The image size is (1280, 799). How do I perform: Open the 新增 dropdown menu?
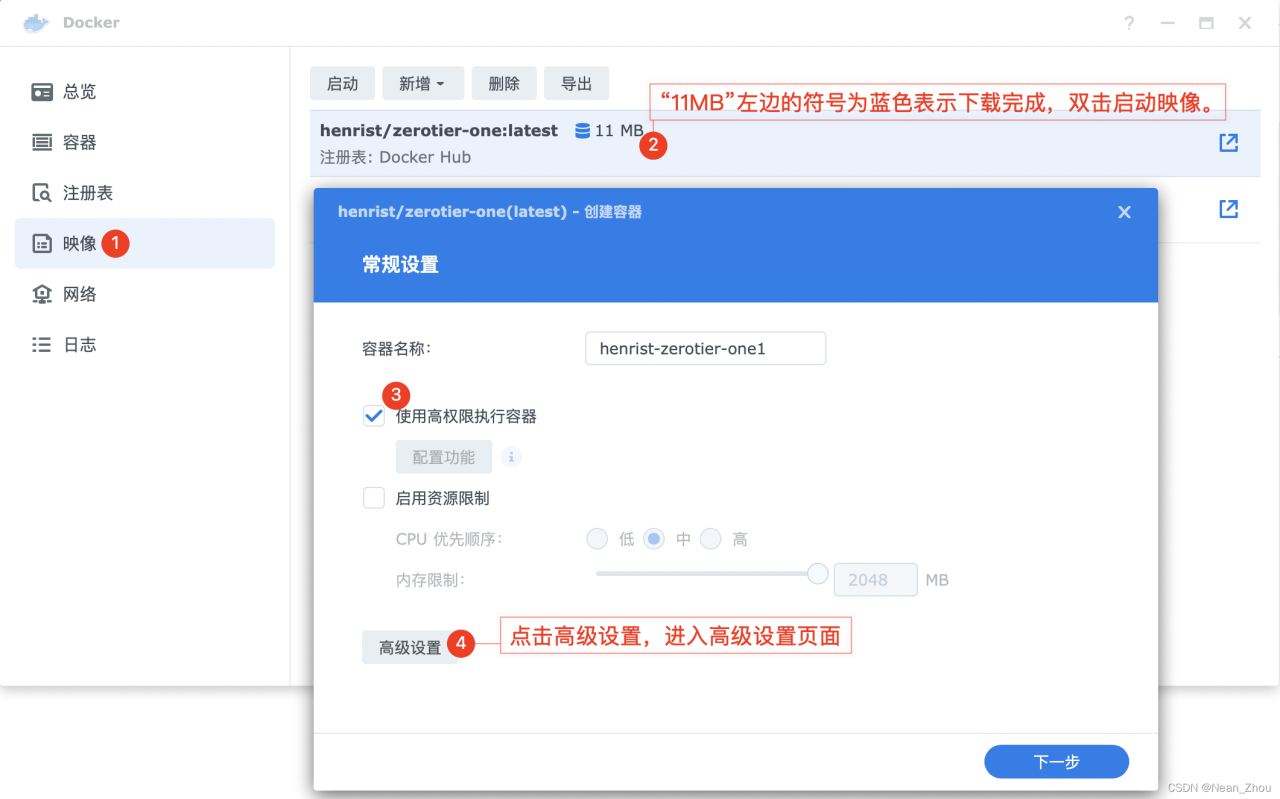pos(422,83)
